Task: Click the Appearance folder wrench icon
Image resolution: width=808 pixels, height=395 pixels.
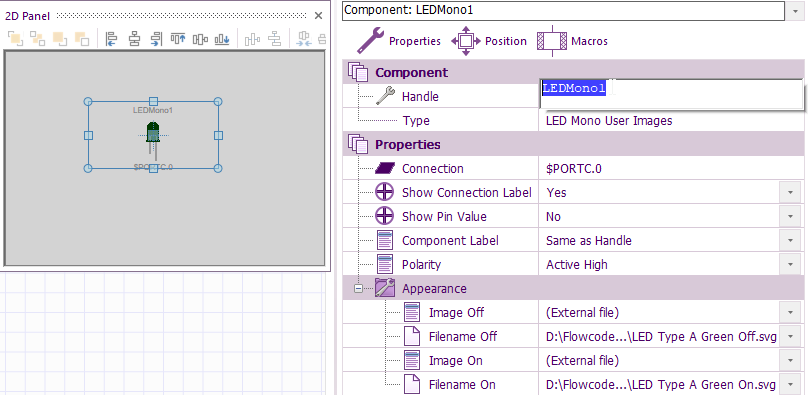Action: point(385,288)
